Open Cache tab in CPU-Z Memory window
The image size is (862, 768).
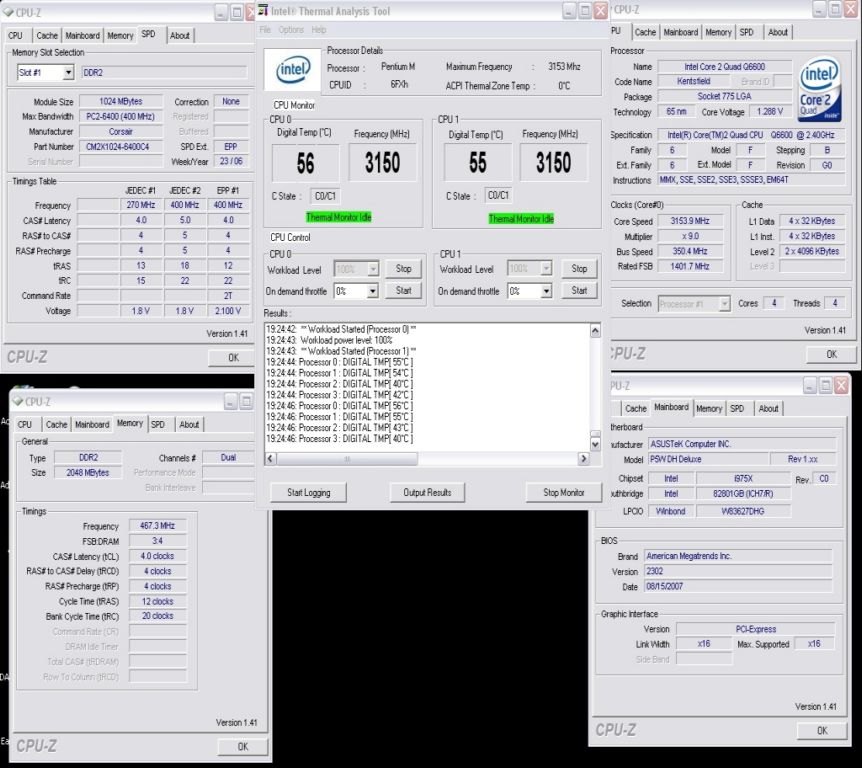click(56, 424)
